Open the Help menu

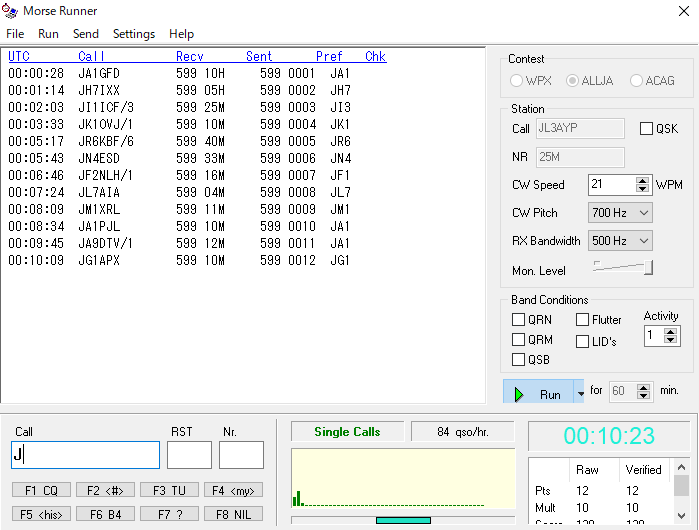pos(181,34)
